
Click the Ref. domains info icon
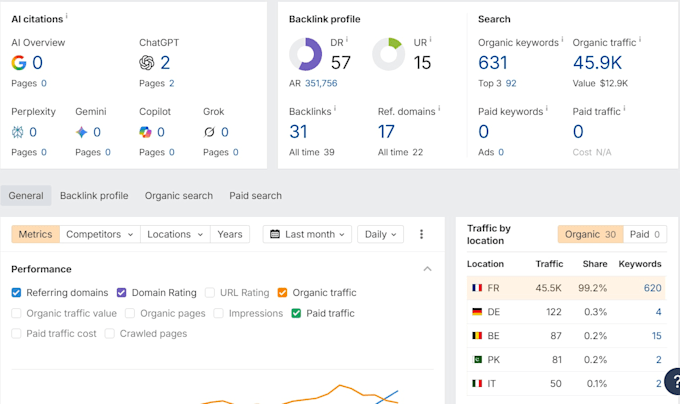click(x=439, y=109)
